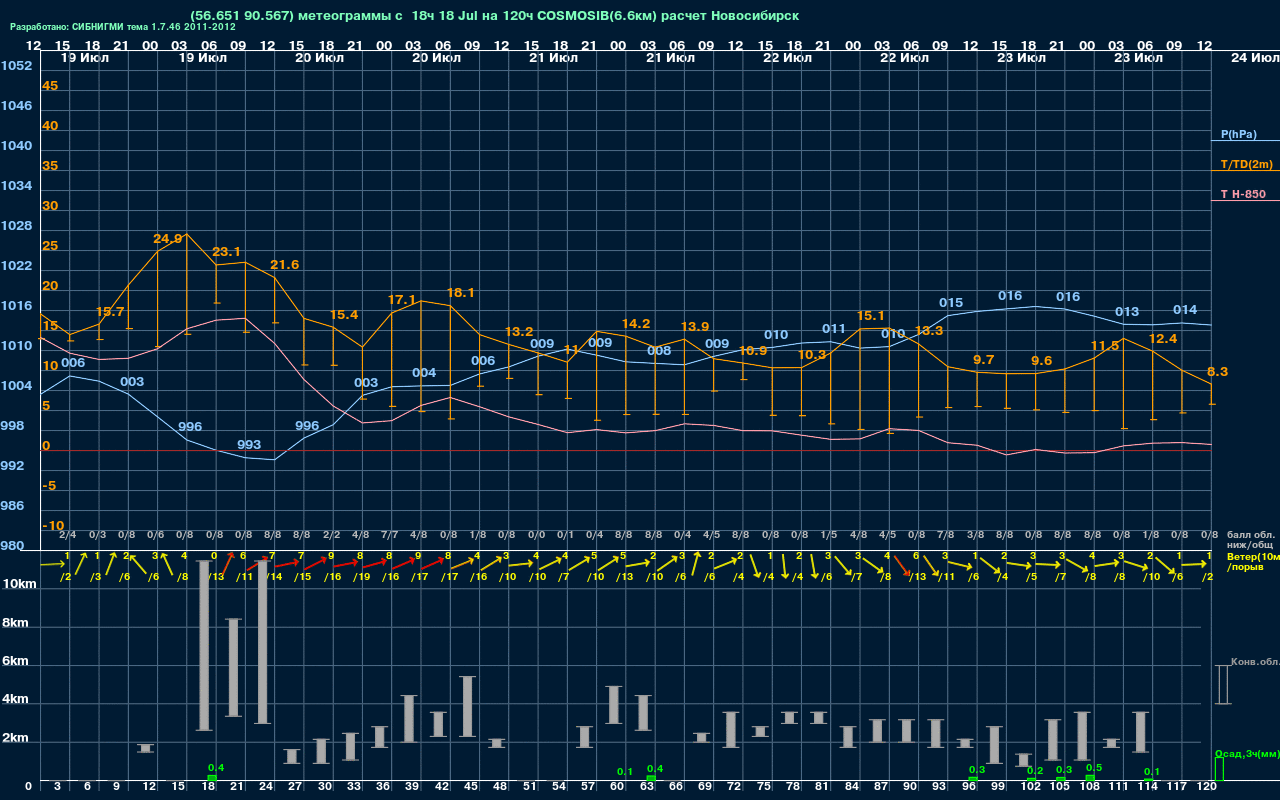1280x800 pixels.
Task: Click the 24 Июл date label
Action: click(1253, 58)
